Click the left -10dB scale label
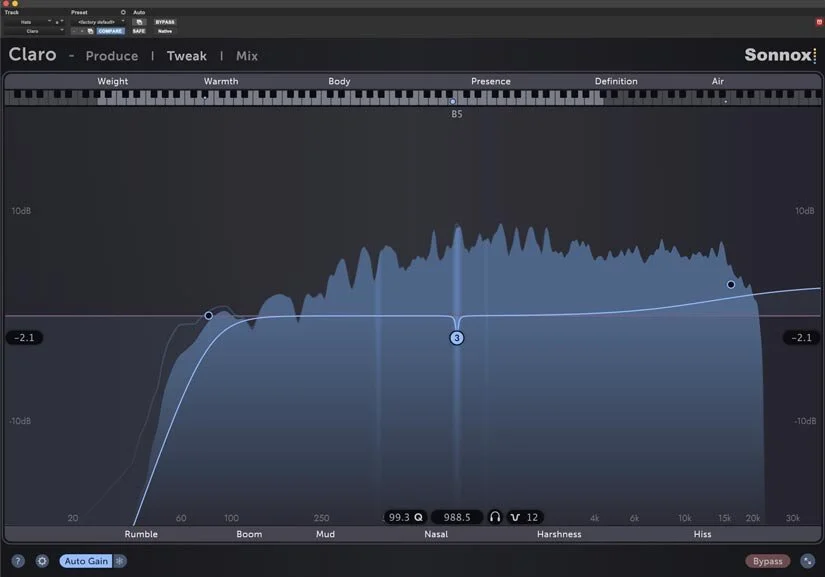This screenshot has width=825, height=577. pyautogui.click(x=20, y=421)
